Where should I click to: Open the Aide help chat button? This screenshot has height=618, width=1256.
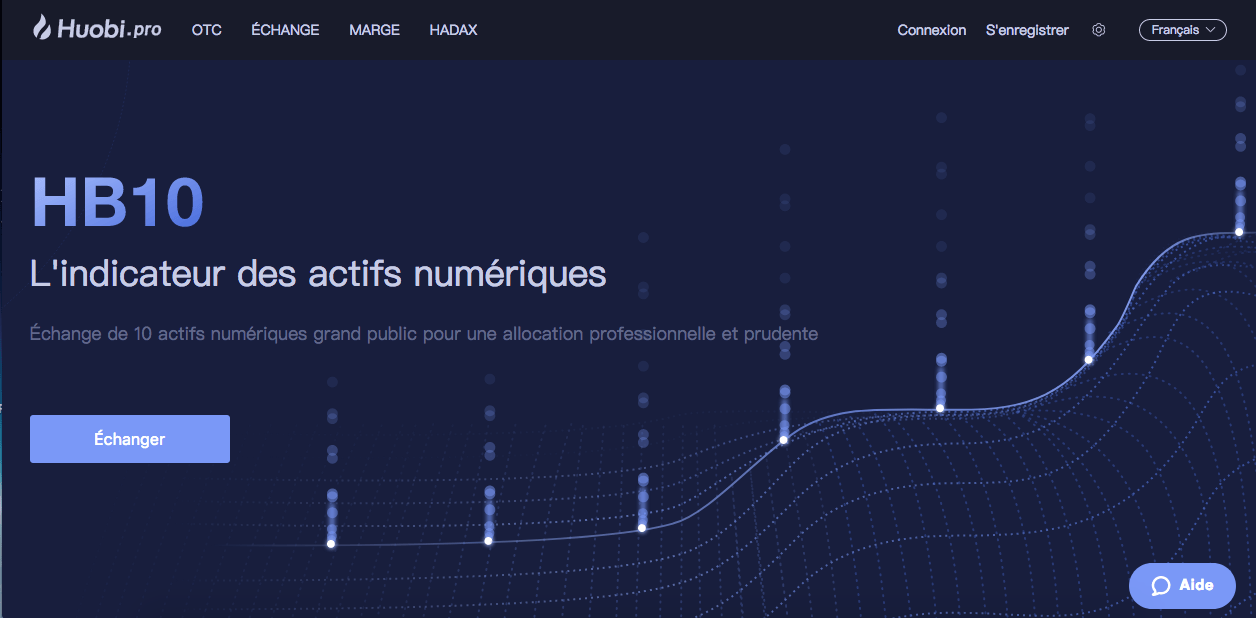pyautogui.click(x=1182, y=586)
